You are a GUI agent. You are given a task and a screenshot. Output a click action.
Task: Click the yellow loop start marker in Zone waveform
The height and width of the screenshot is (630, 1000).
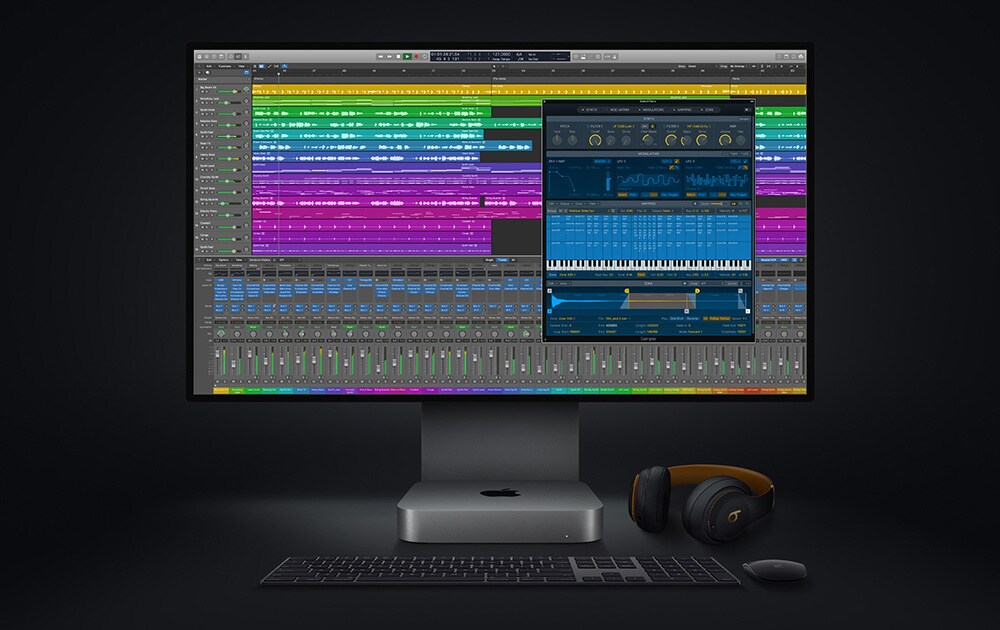pyautogui.click(x=628, y=291)
